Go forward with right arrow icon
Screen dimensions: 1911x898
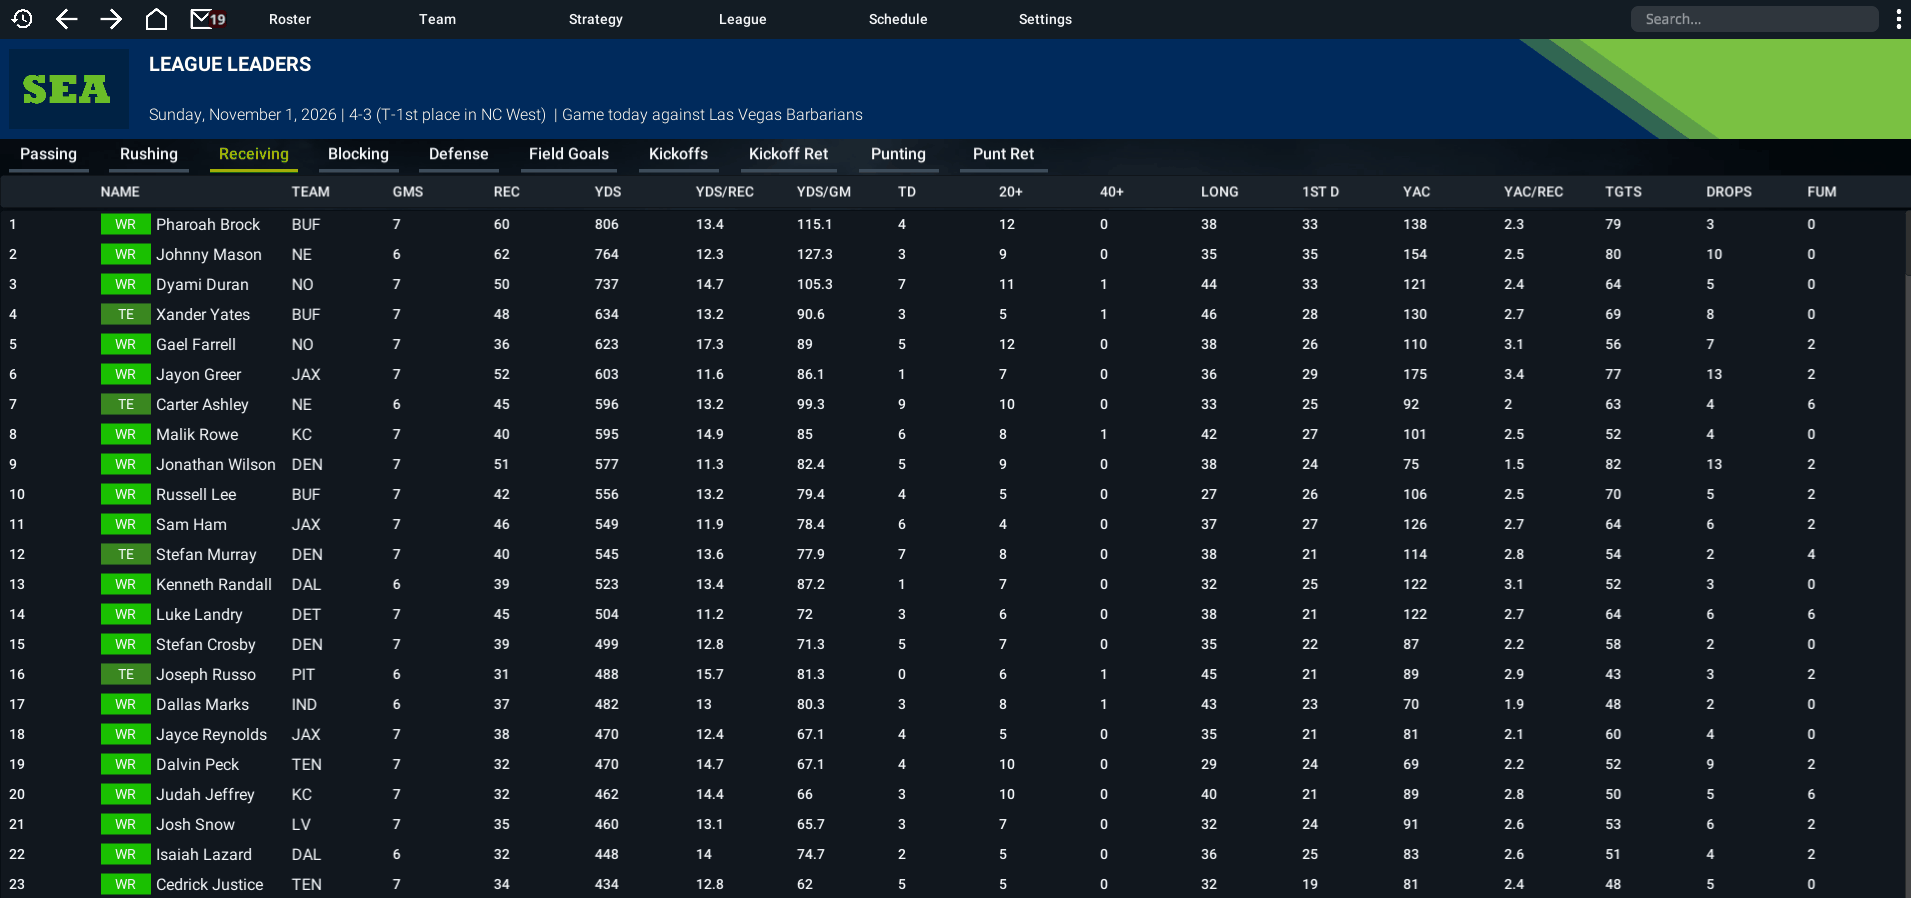point(111,19)
